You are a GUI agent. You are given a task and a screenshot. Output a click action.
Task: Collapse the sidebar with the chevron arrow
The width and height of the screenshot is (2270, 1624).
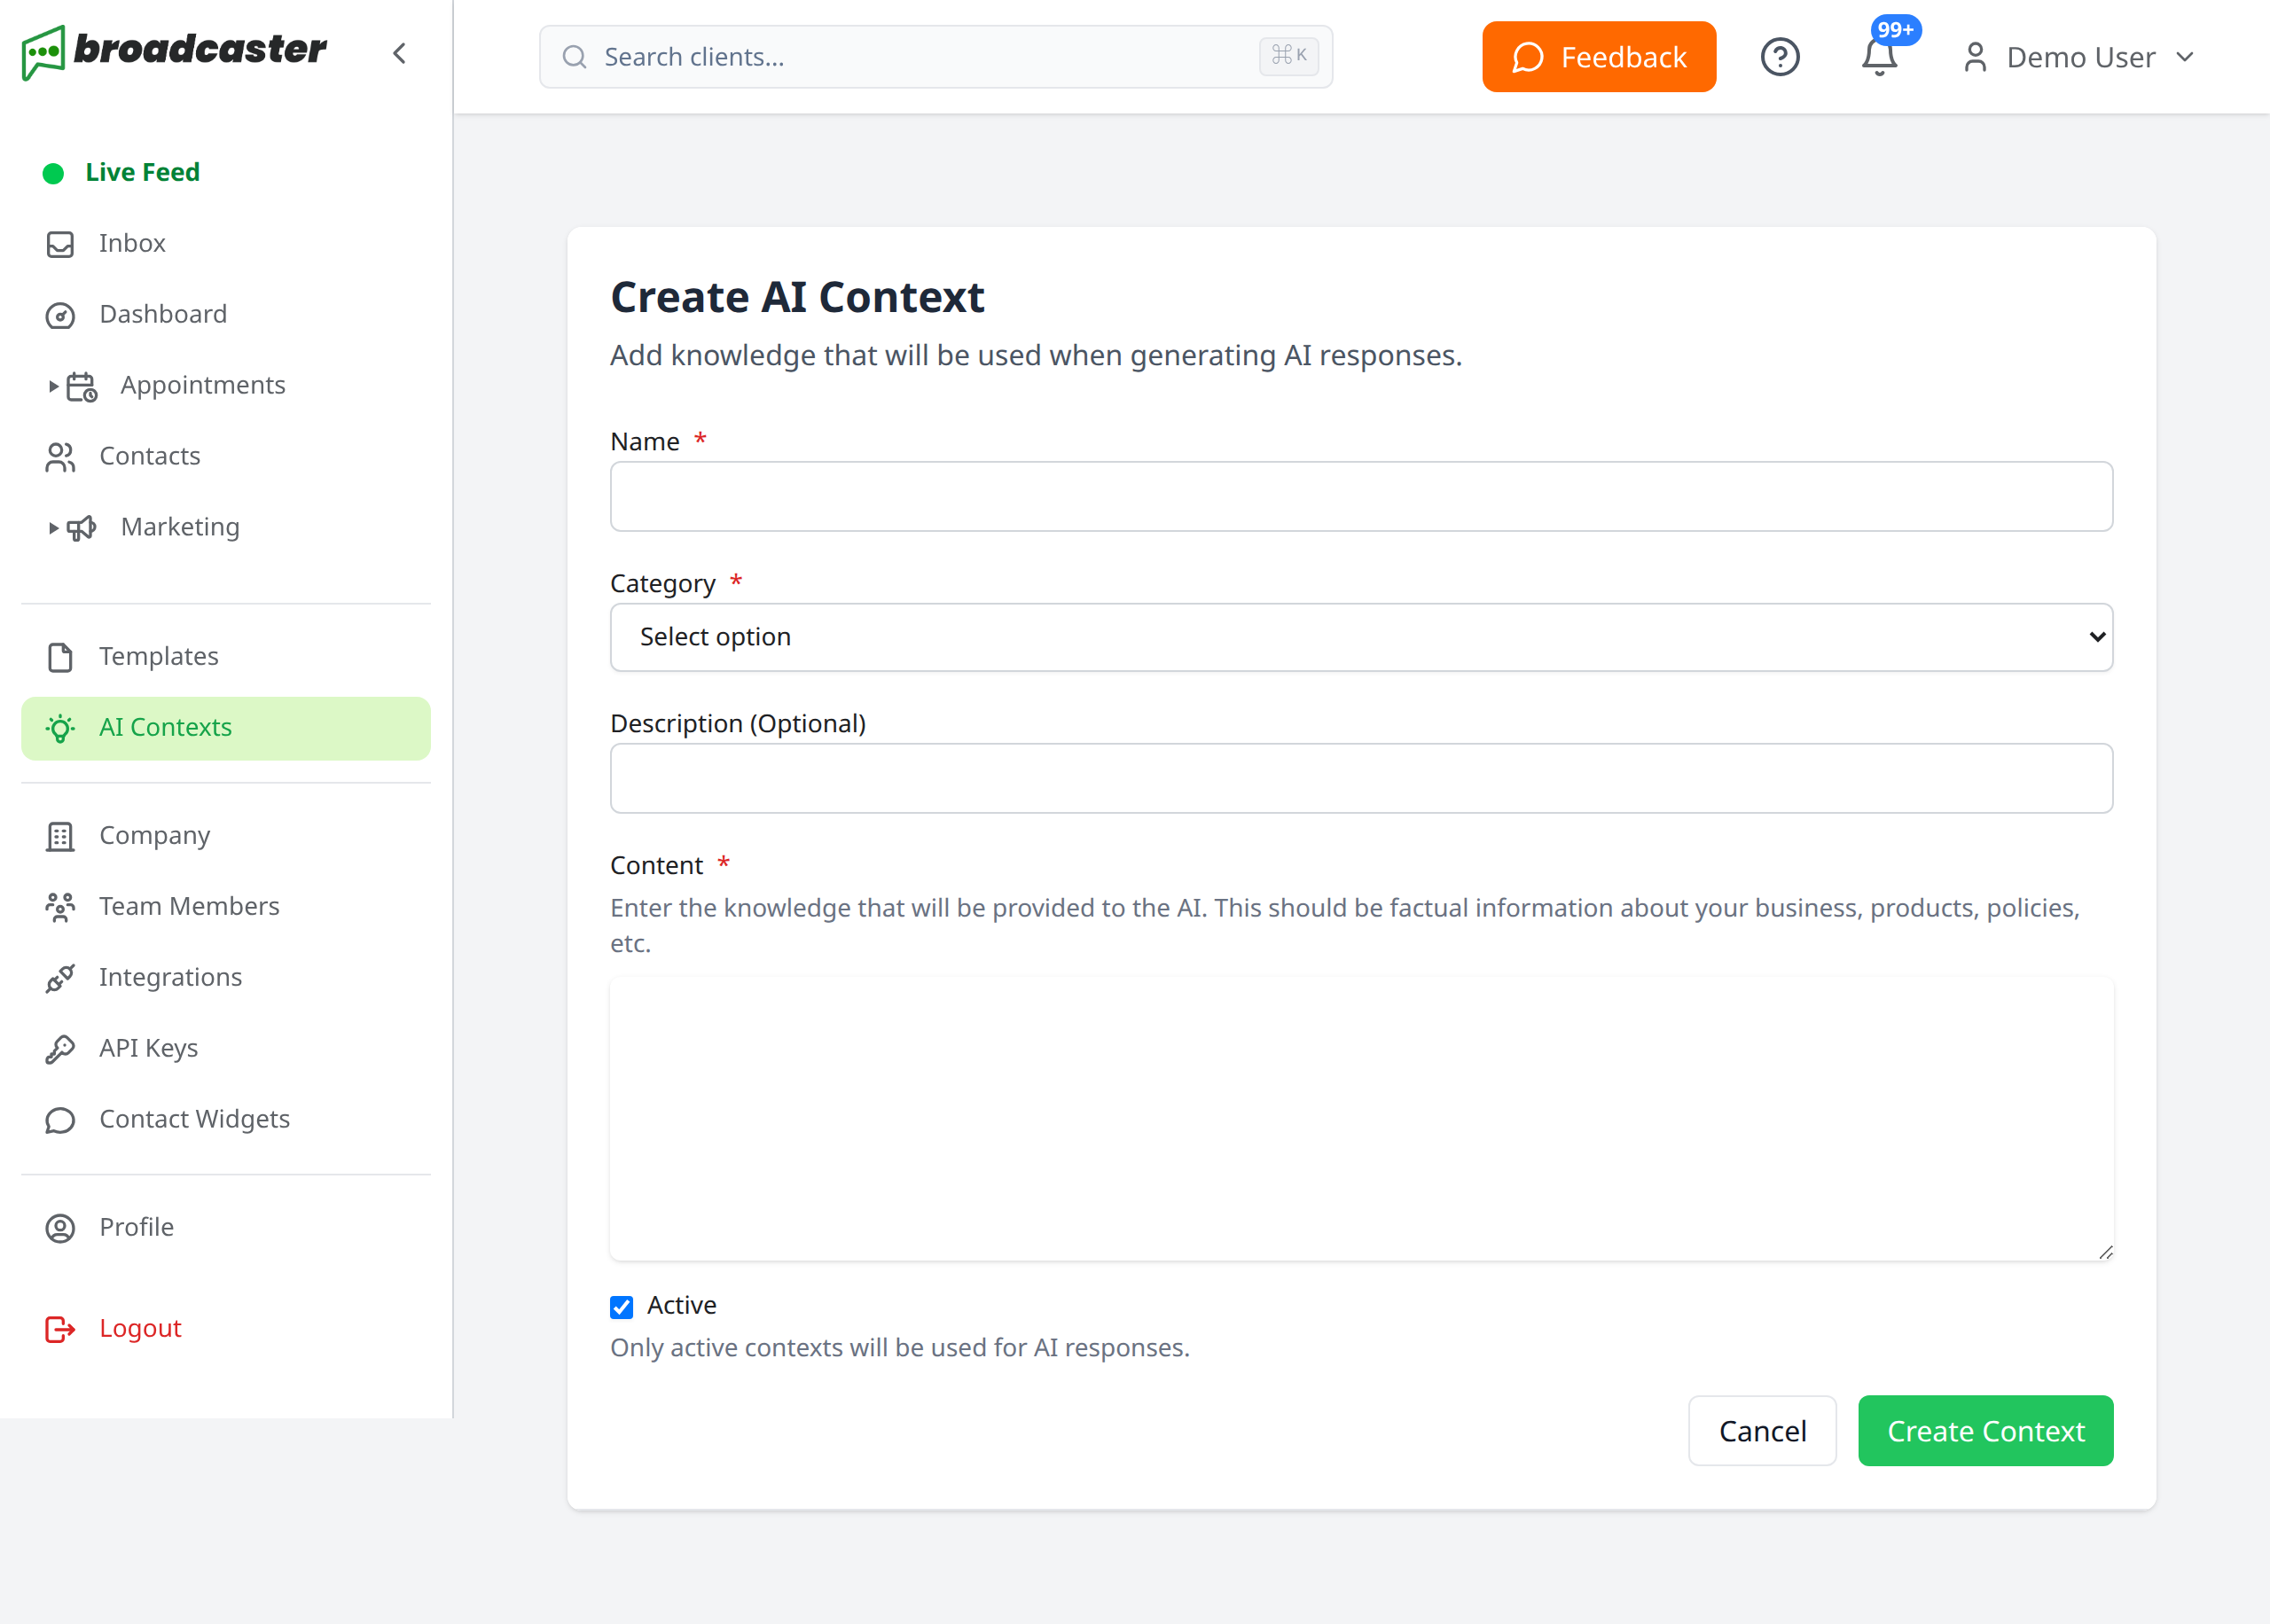[x=400, y=53]
